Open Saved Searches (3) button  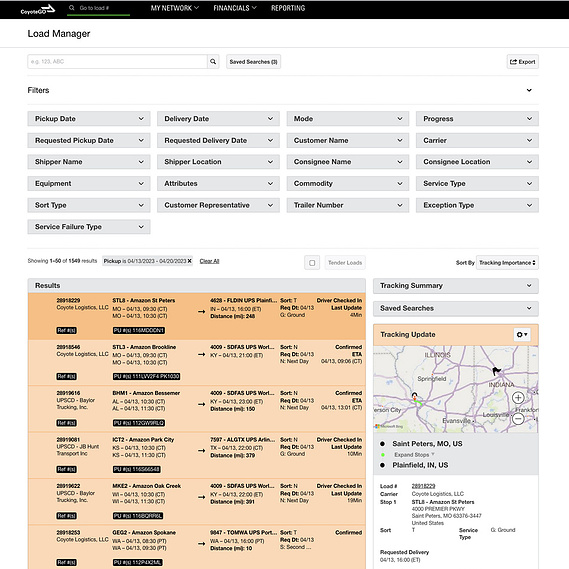[253, 62]
